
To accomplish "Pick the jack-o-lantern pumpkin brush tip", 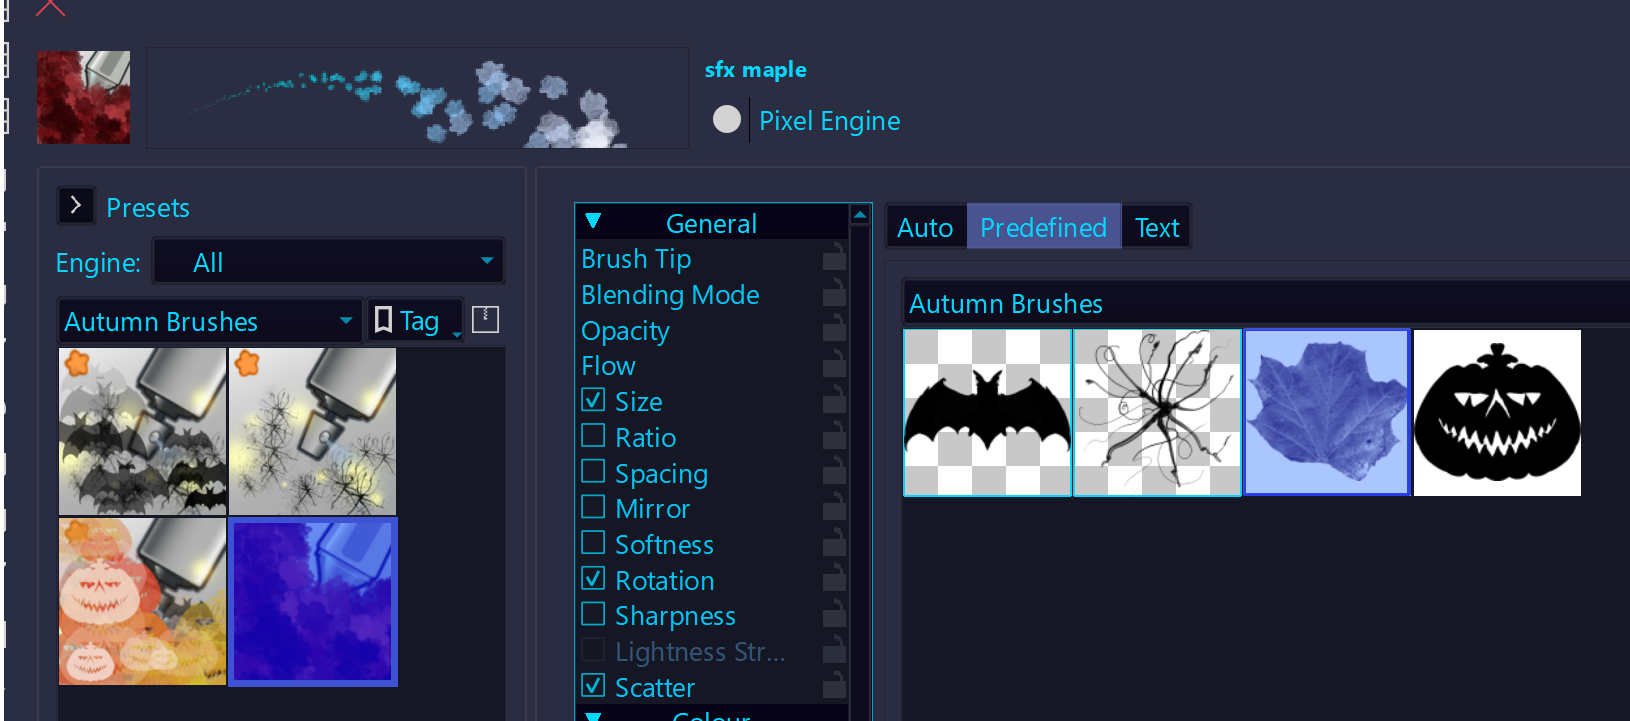I will pos(1497,413).
